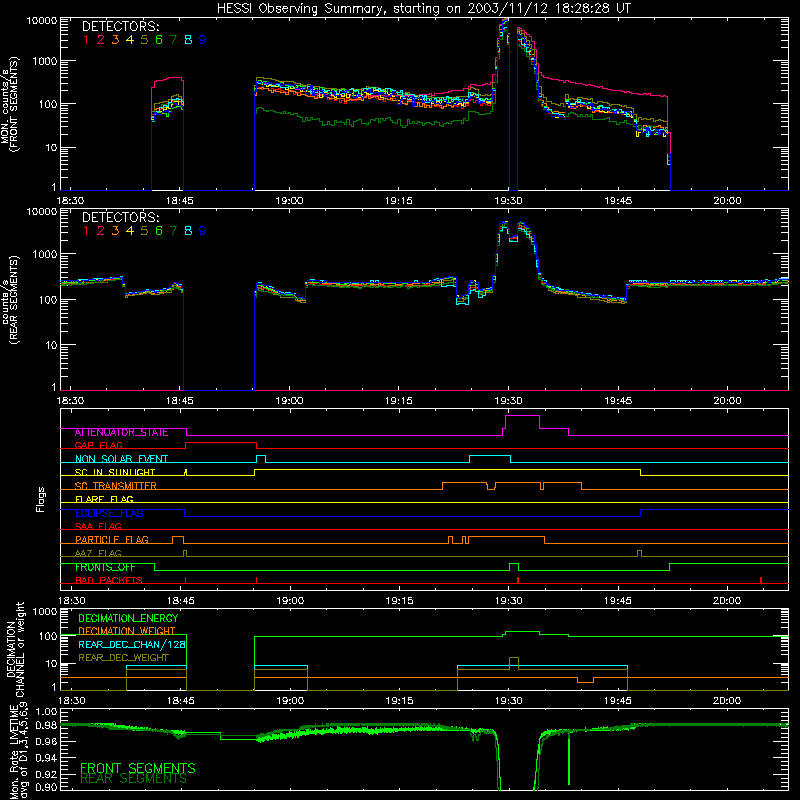Select detector 1 in front segments legend
Screen dimensions: 800x800
tap(86, 40)
